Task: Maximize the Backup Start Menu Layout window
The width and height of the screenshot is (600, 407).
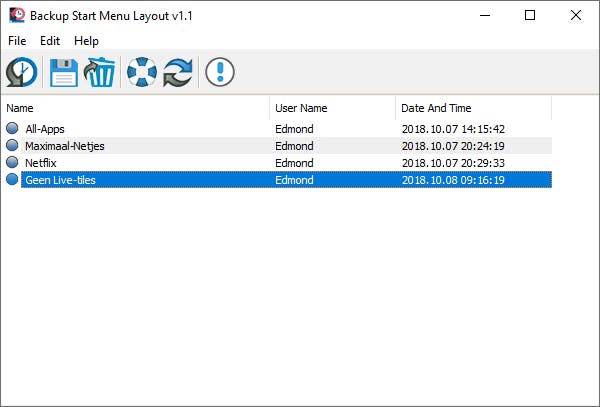Action: click(x=530, y=15)
